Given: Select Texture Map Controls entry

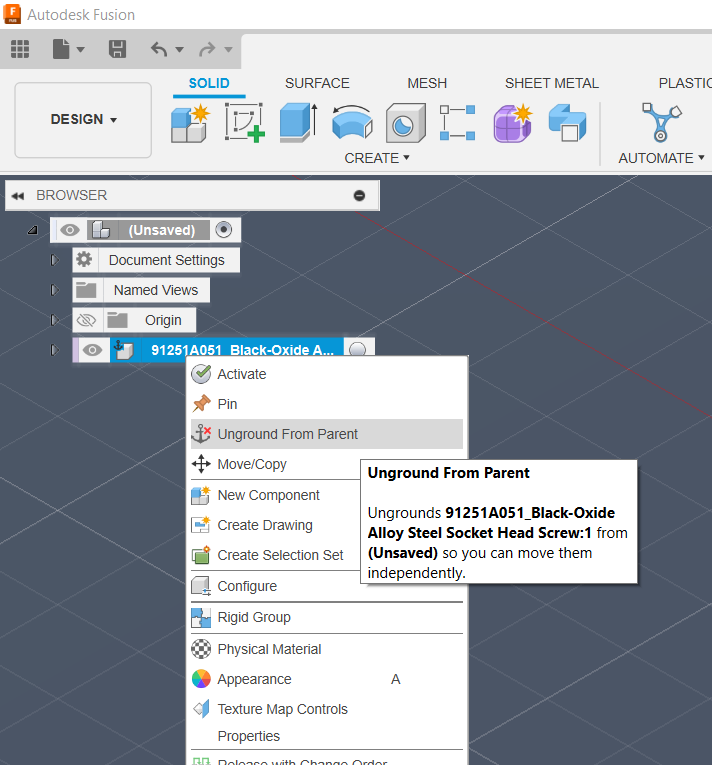Looking at the screenshot, I should point(326,709).
